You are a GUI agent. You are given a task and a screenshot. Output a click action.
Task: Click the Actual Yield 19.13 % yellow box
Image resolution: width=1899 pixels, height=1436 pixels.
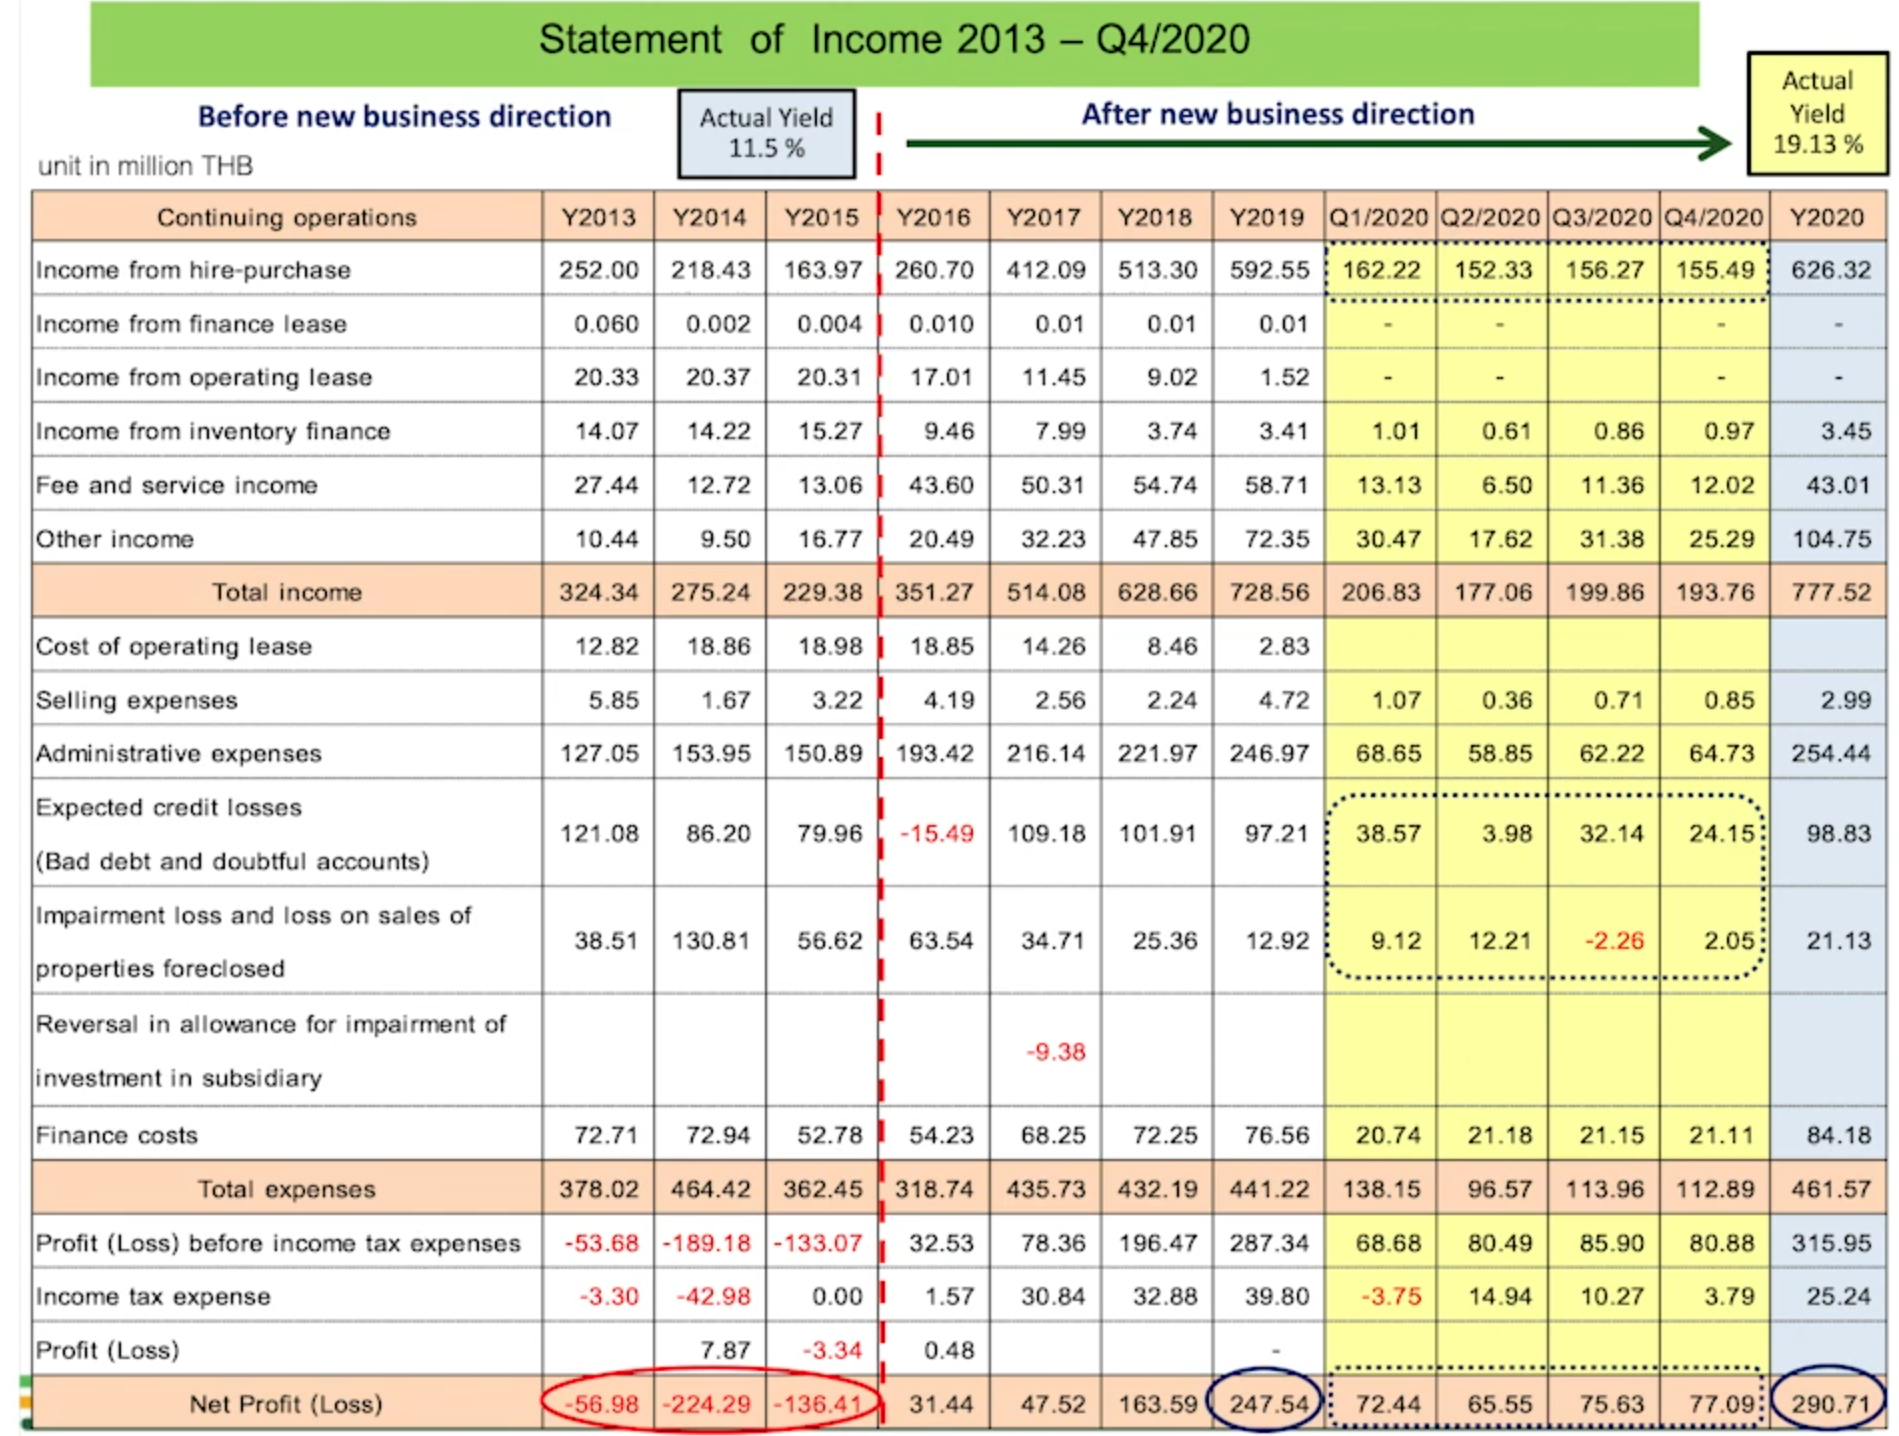click(x=1817, y=113)
